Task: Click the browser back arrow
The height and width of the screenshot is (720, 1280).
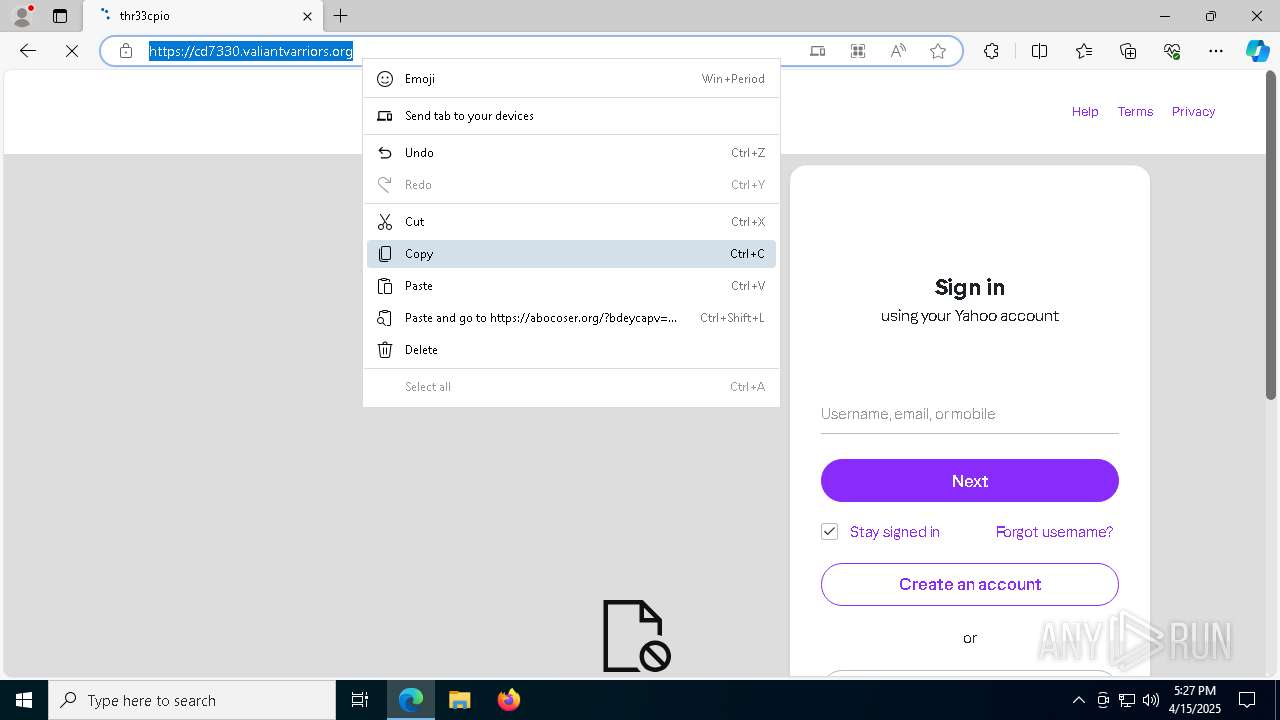Action: [28, 51]
